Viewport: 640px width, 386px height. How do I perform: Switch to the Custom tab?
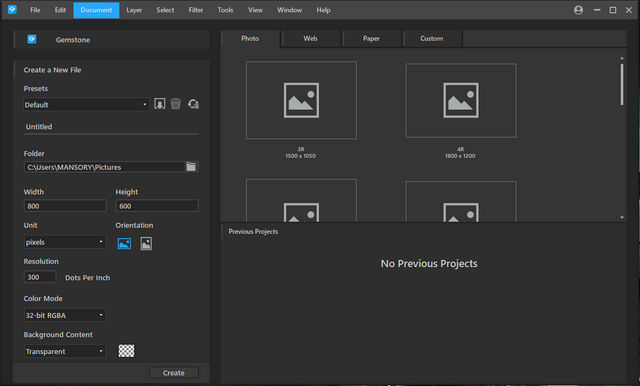click(x=432, y=39)
